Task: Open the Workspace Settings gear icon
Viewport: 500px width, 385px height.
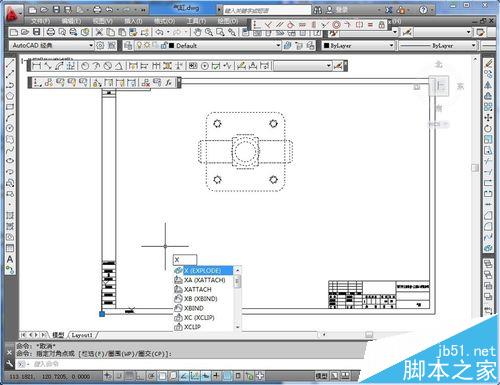Action: tap(100, 45)
